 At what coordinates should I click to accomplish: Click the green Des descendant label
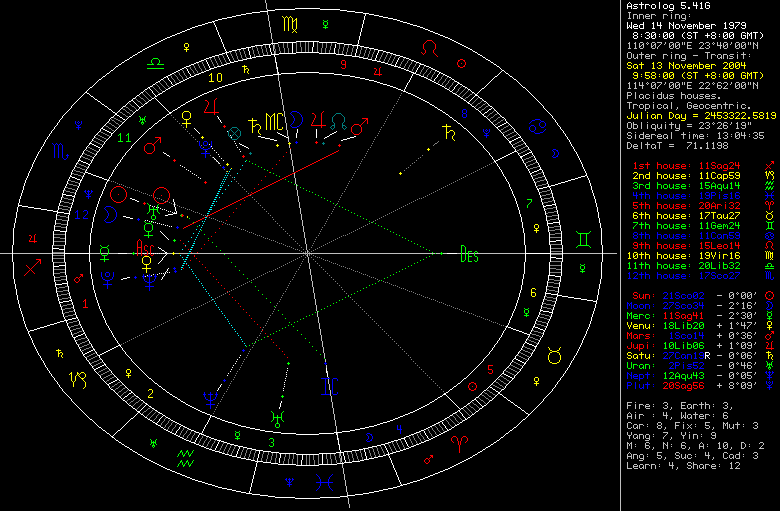468,254
